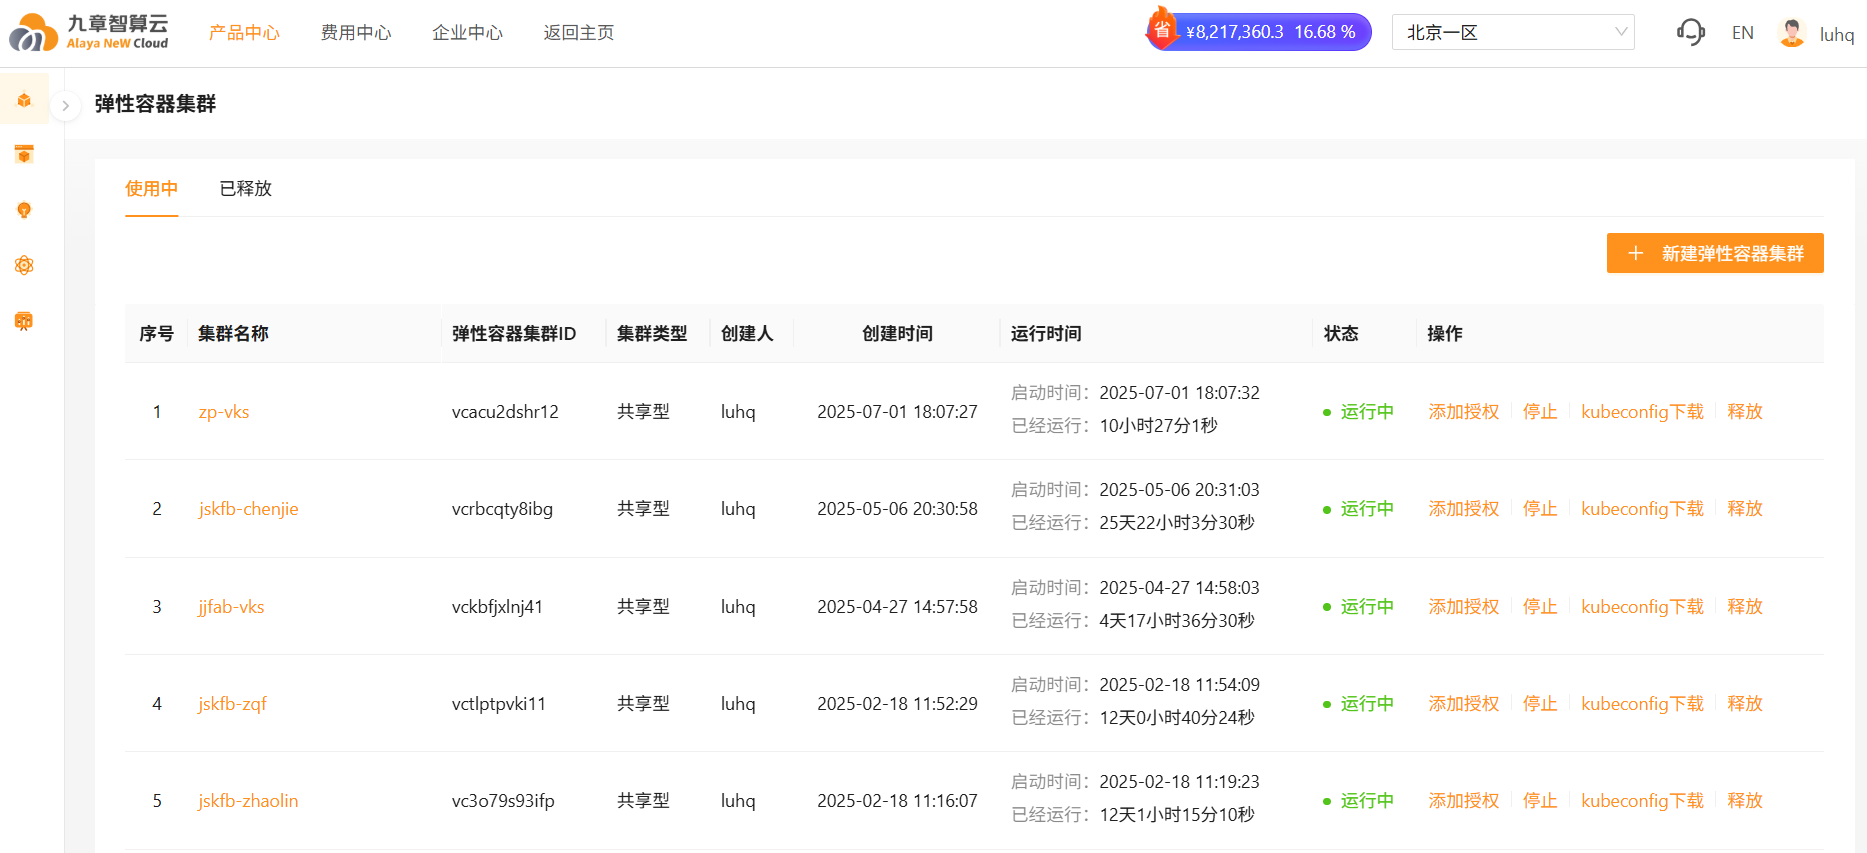This screenshot has height=853, width=1867.
Task: Click the 运行中 status of zp-vks
Action: pos(1358,412)
